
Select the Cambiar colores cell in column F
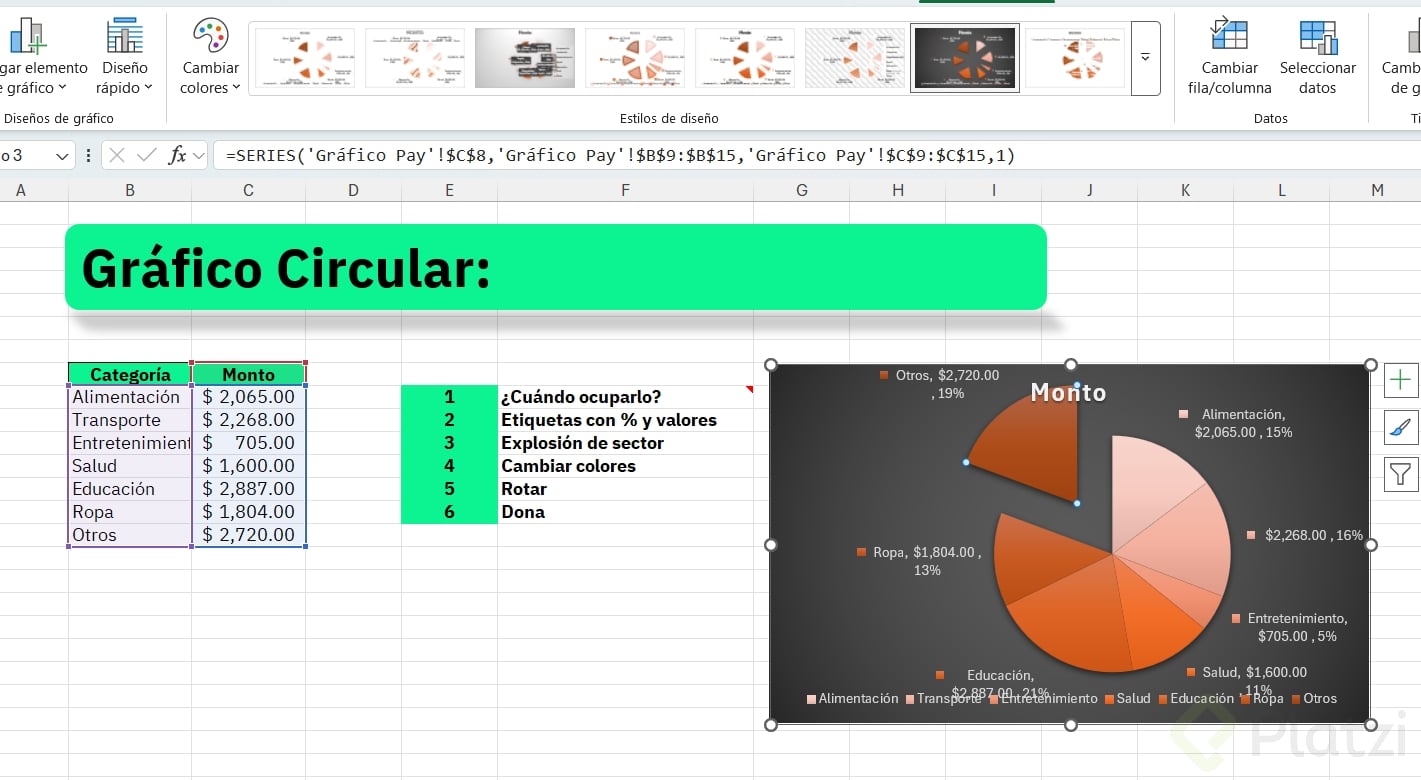[x=625, y=466]
